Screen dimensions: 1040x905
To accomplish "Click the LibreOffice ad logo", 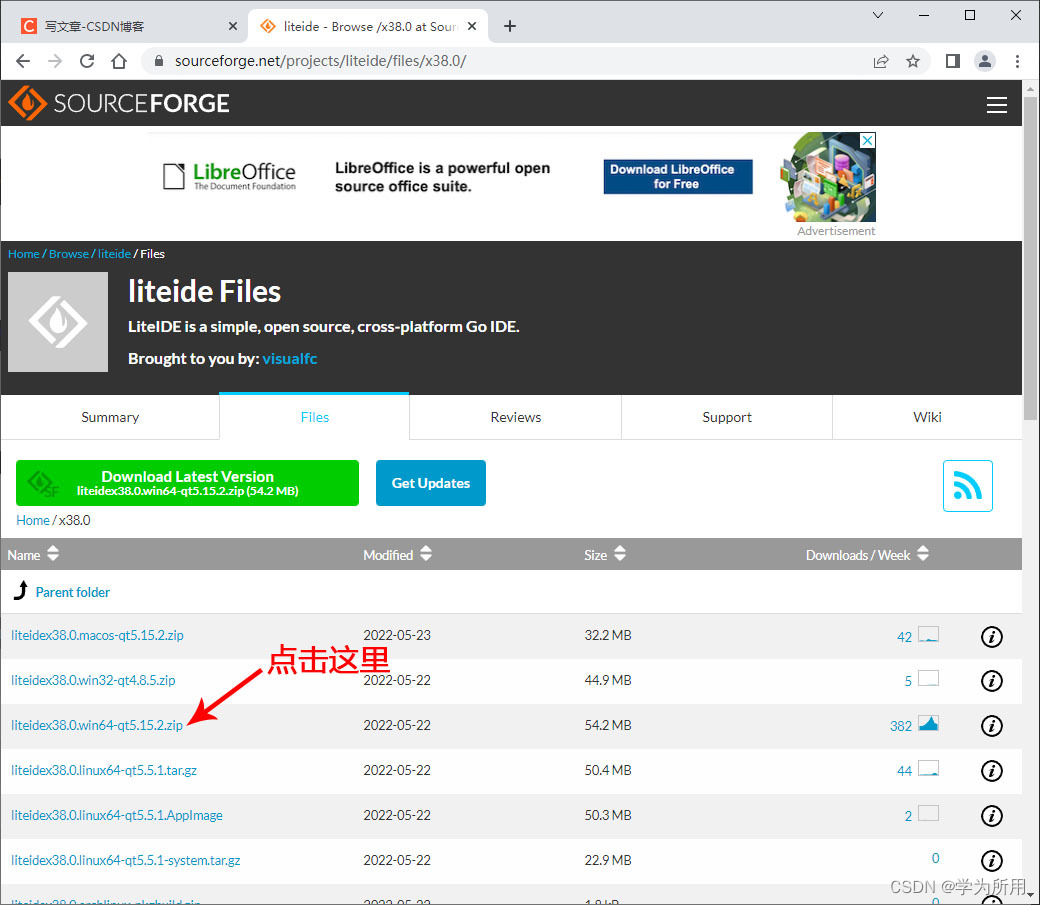I will [229, 176].
